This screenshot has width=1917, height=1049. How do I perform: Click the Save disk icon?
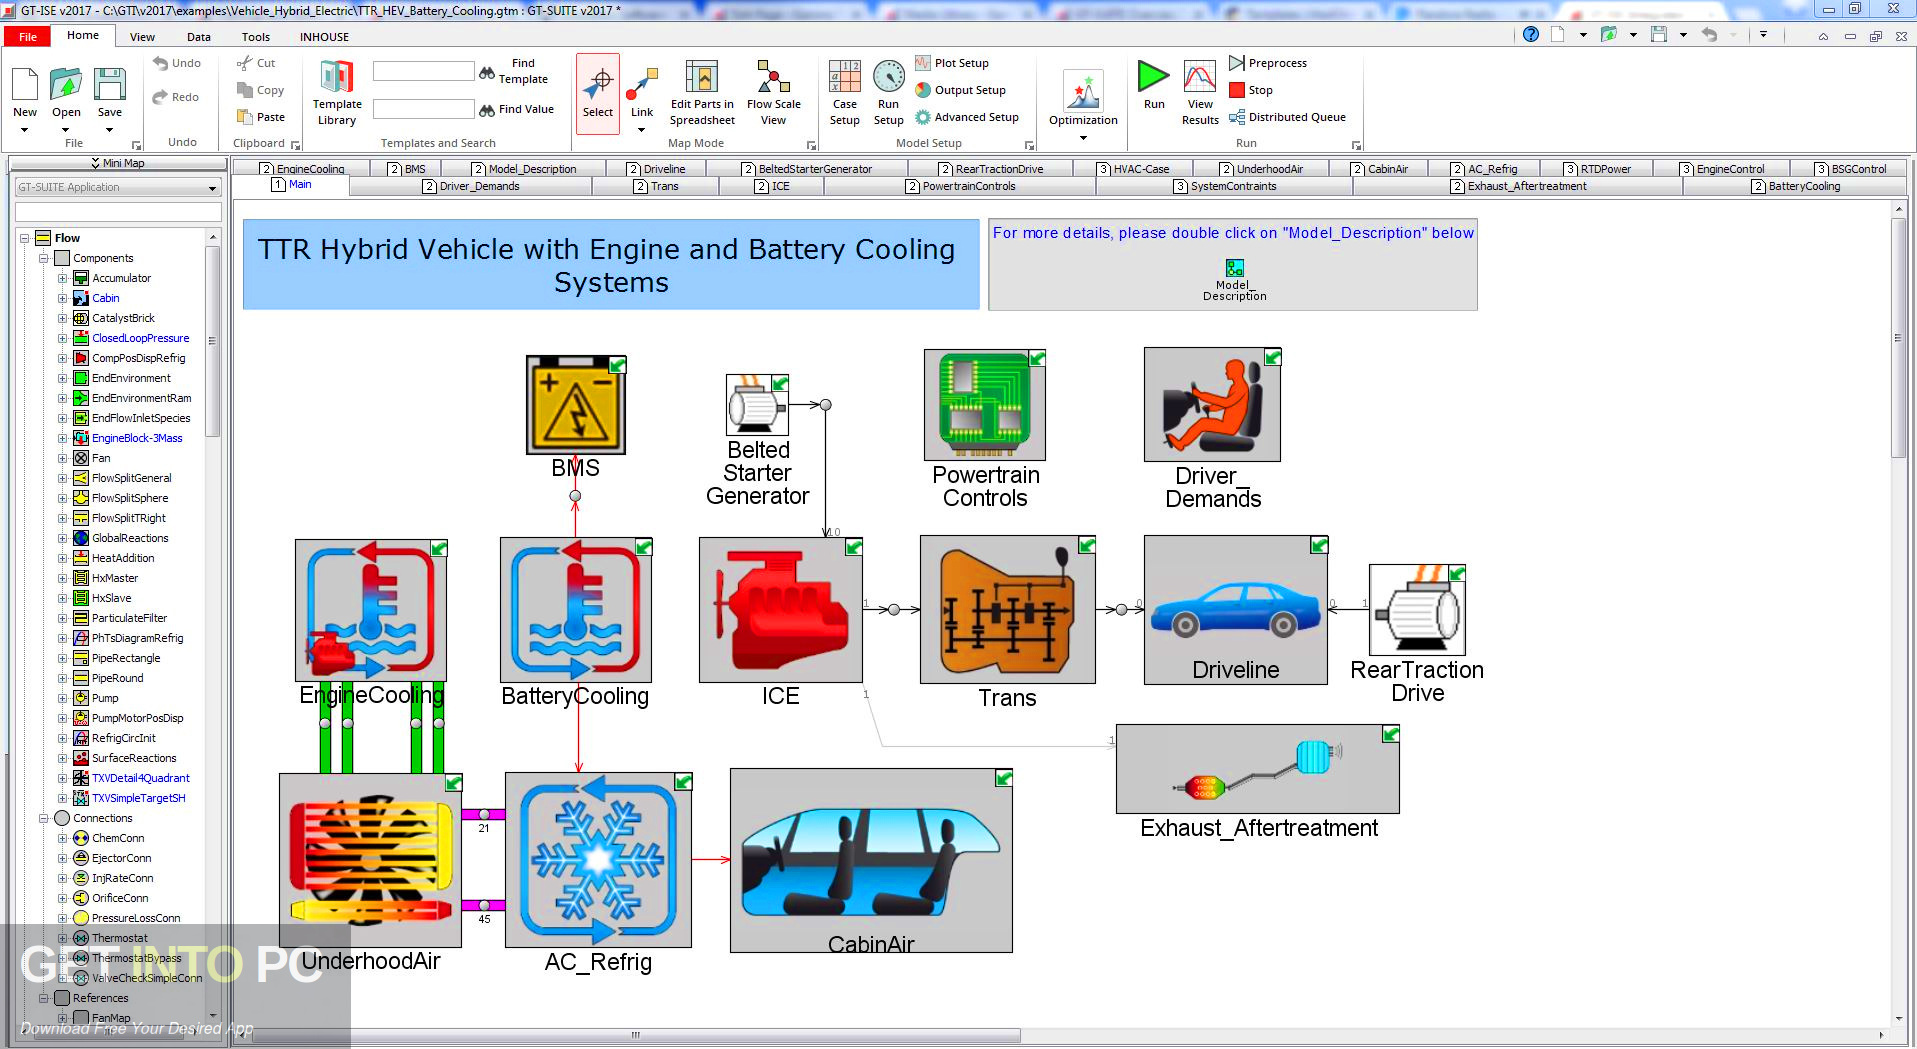pos(109,84)
